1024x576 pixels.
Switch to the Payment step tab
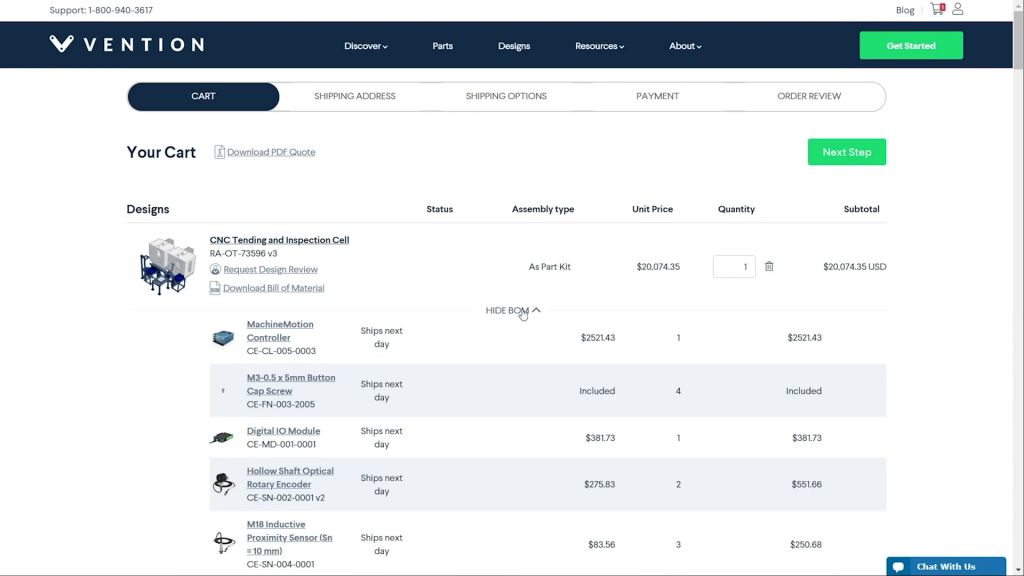[657, 96]
